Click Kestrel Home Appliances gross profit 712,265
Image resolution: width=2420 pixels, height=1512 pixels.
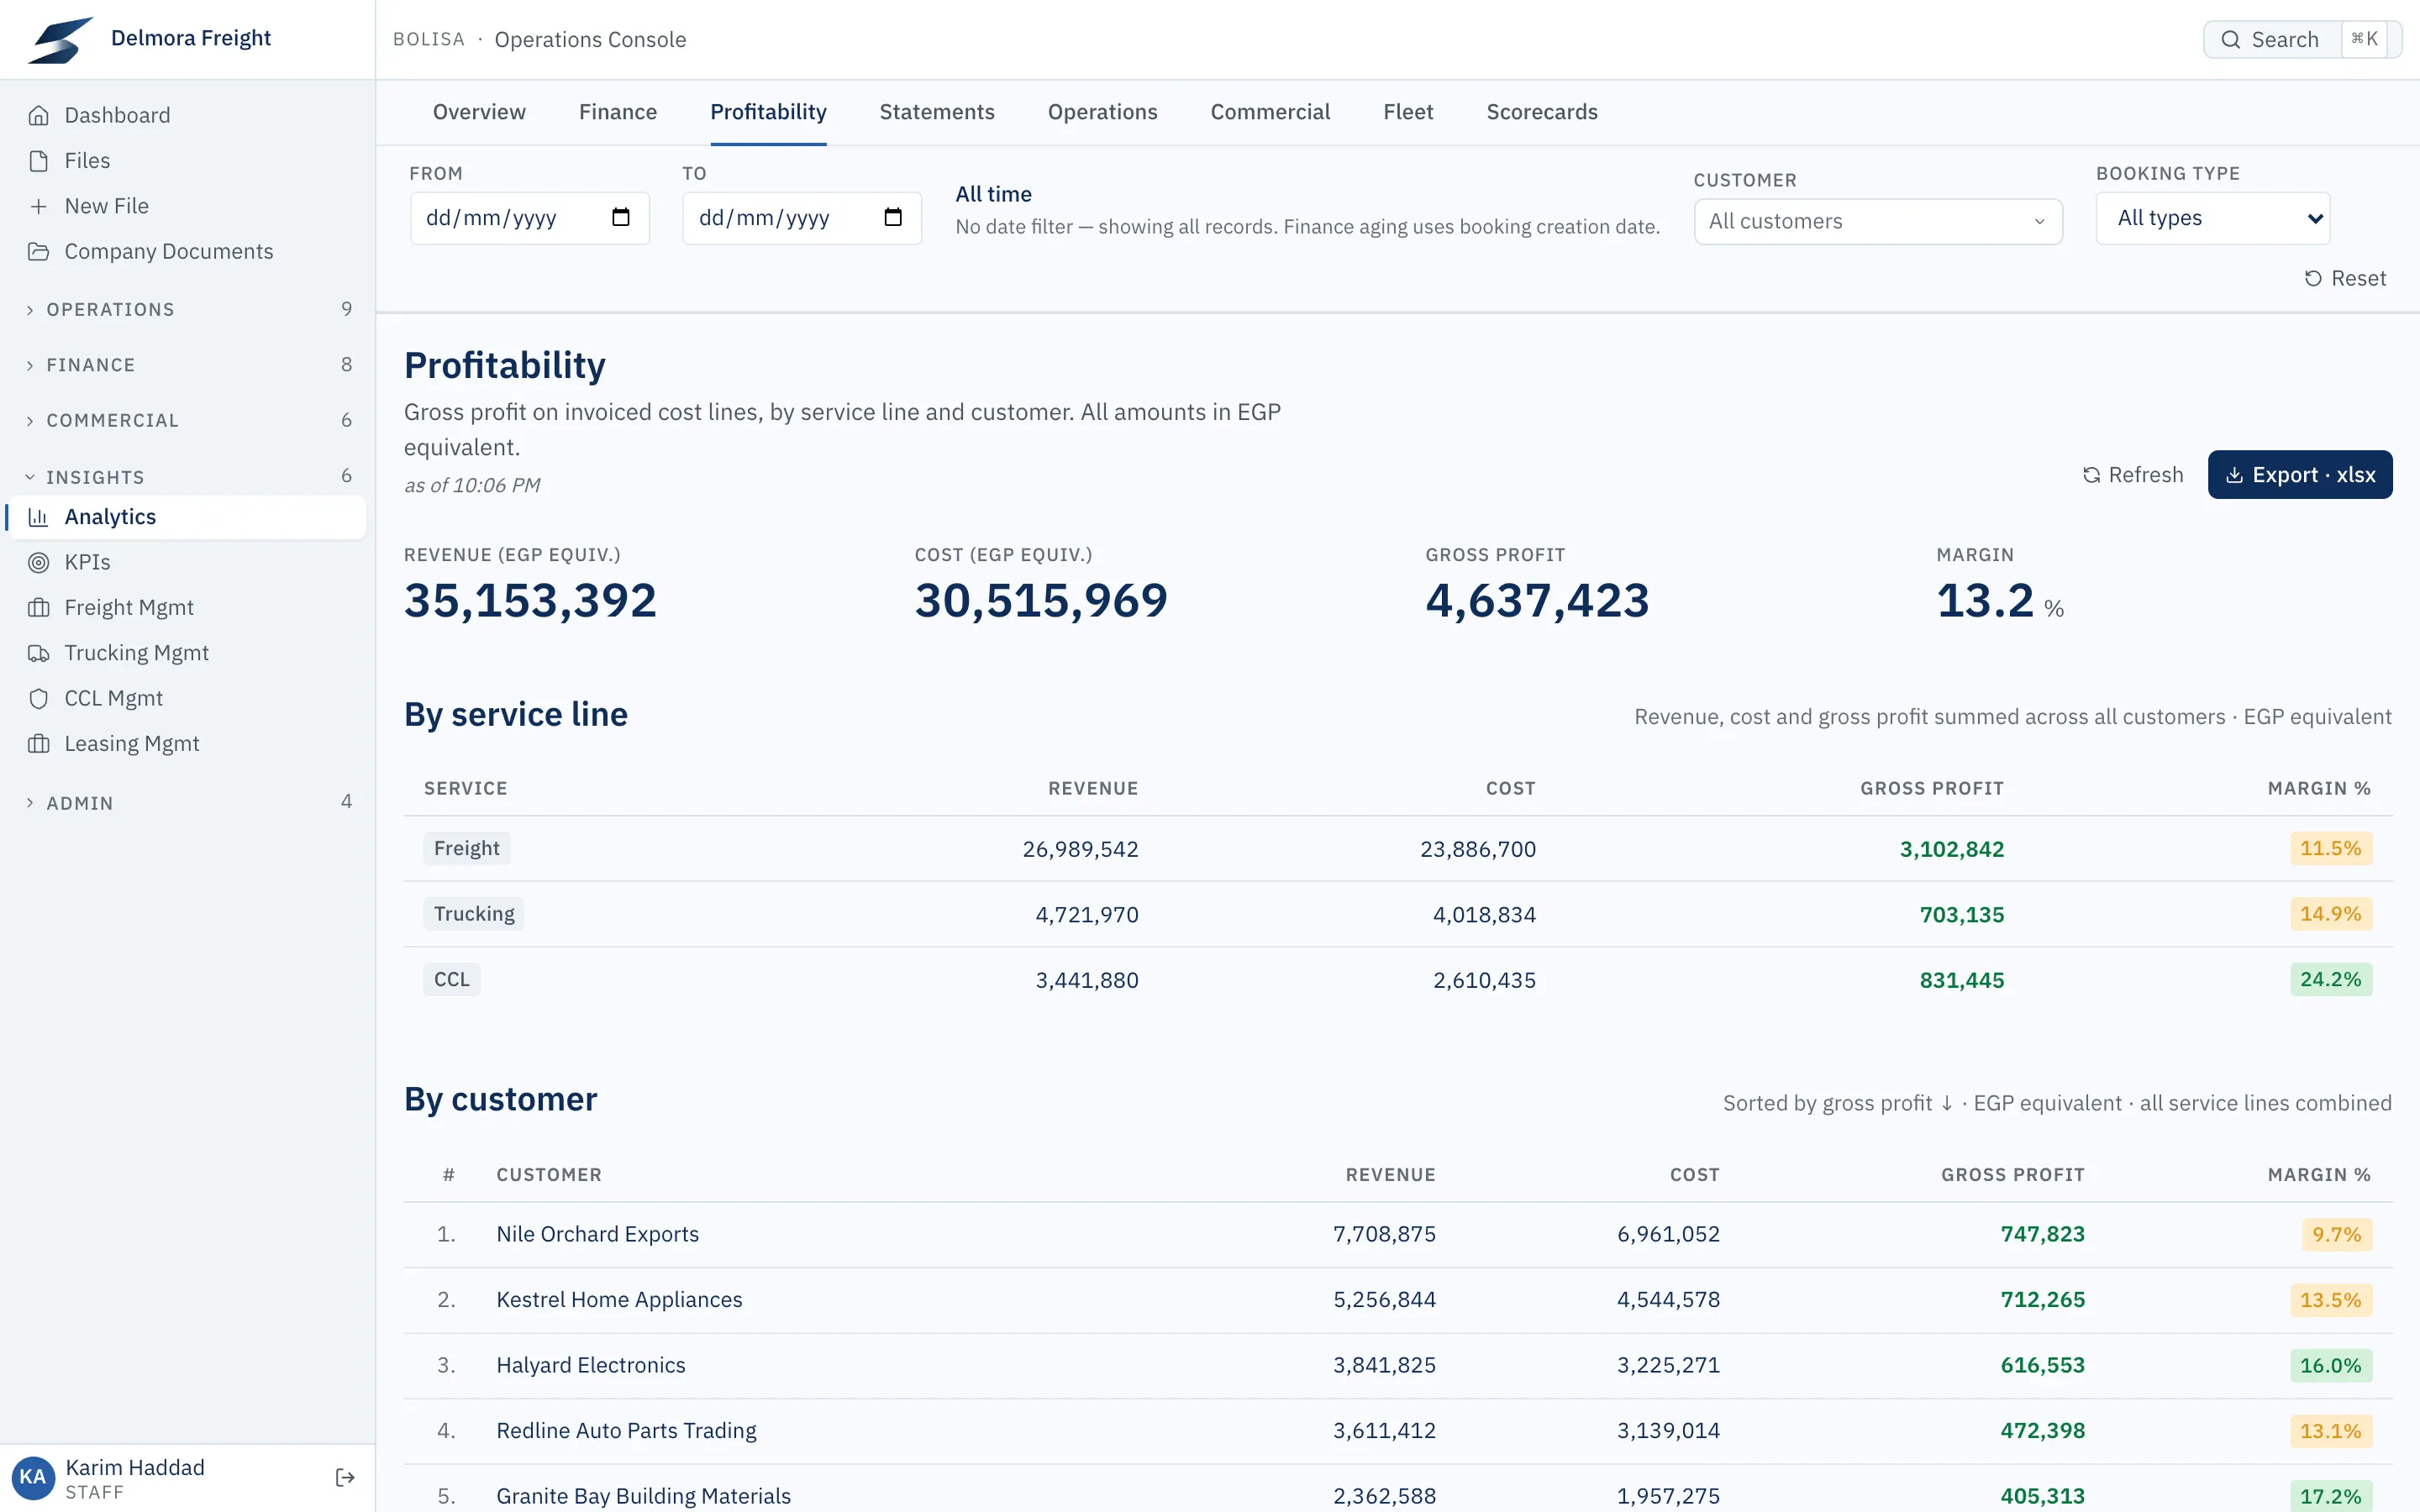pos(2043,1300)
